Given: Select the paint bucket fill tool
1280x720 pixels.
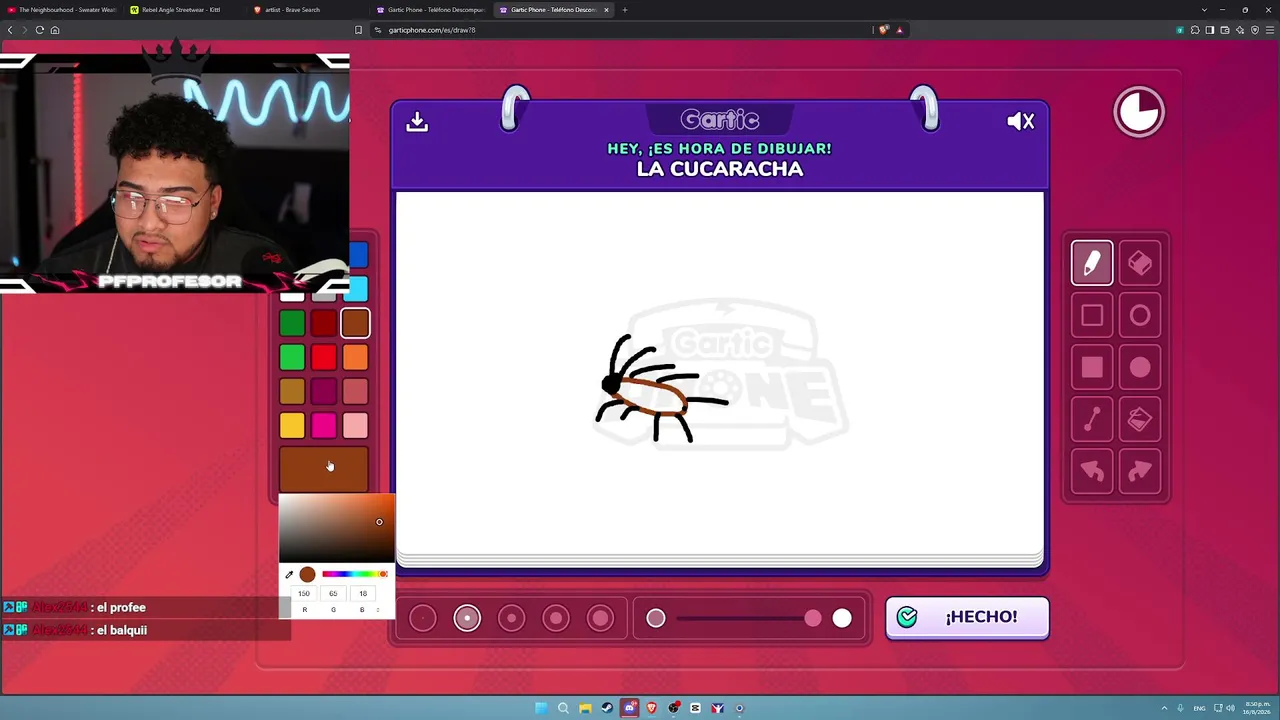Looking at the screenshot, I should tap(1140, 420).
